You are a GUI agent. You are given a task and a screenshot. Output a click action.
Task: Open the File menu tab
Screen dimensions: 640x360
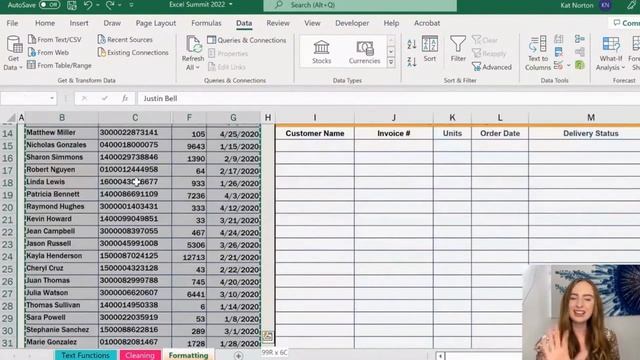click(12, 23)
